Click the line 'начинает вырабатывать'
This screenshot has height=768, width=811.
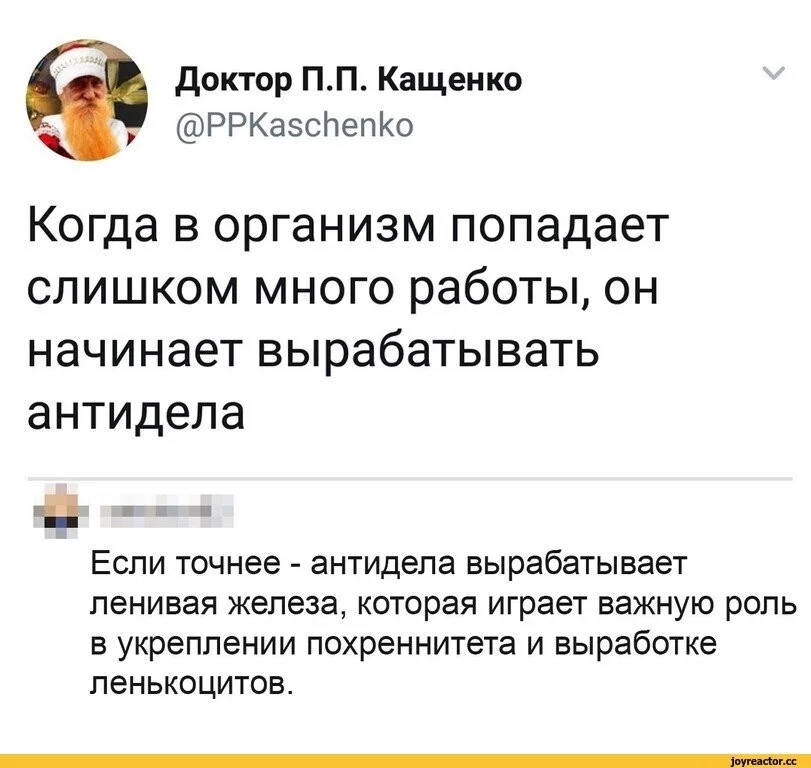(313, 350)
